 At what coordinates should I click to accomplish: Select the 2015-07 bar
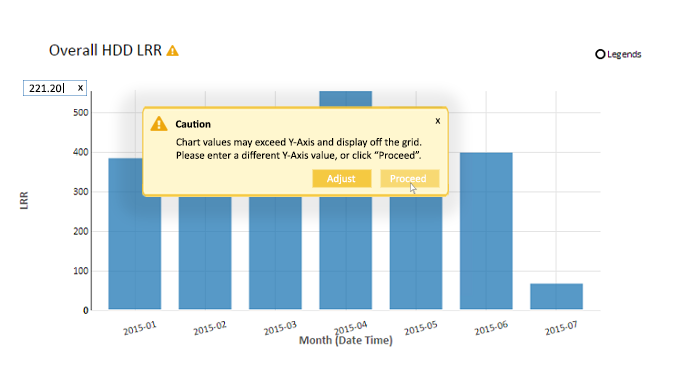point(556,296)
